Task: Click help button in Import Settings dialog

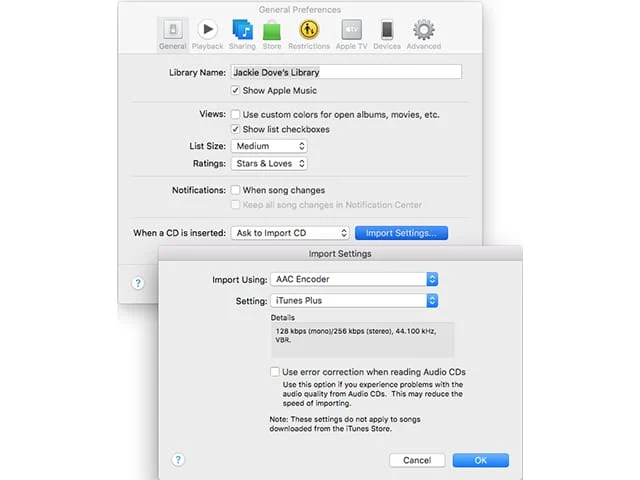Action: [x=178, y=460]
